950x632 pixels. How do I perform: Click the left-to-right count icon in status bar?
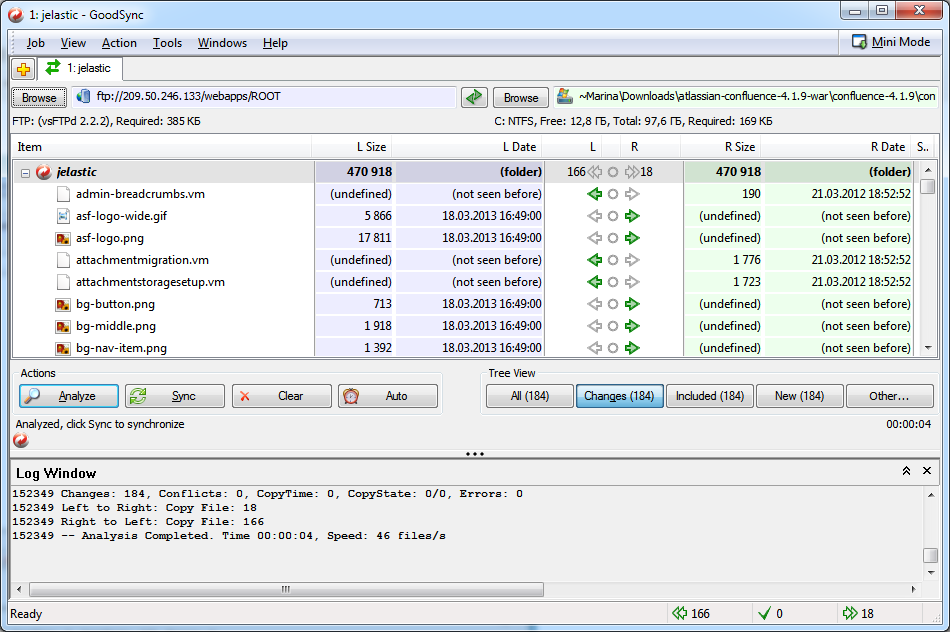850,613
